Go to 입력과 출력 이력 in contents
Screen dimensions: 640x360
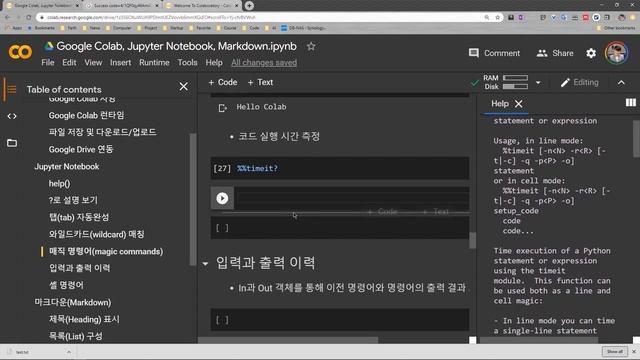point(80,268)
